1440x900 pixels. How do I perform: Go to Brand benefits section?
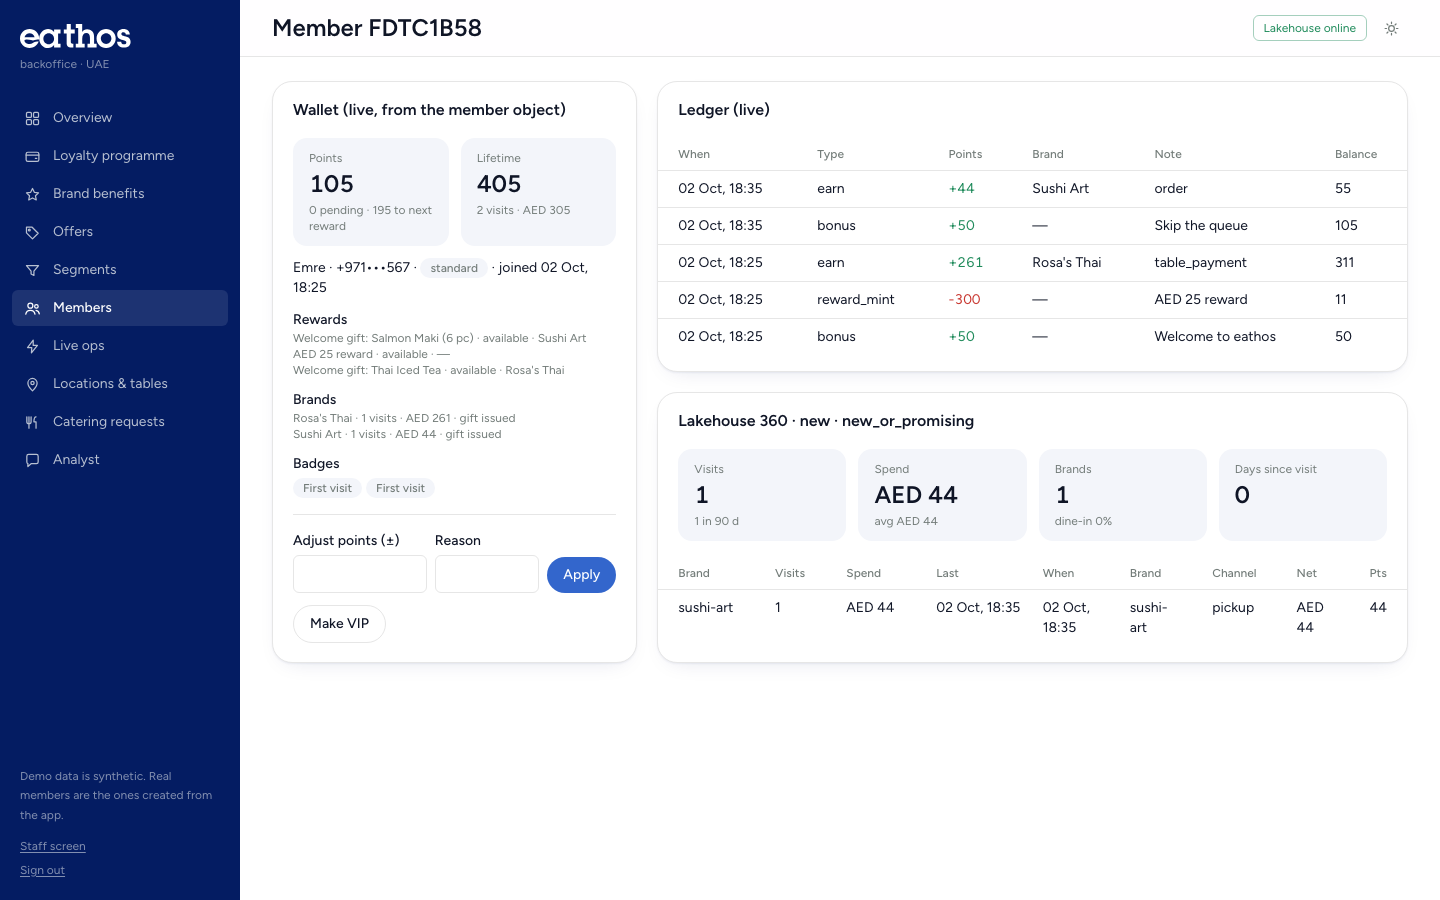click(x=120, y=194)
